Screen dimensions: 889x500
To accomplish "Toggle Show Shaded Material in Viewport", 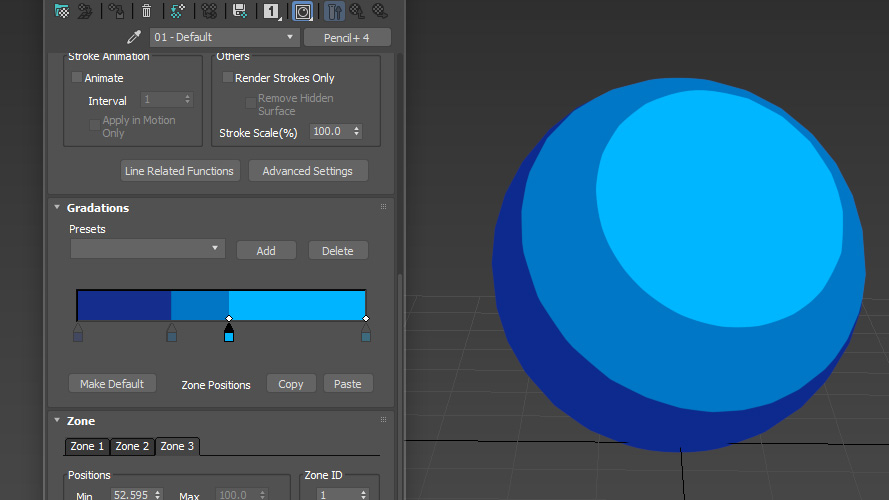I will point(303,11).
